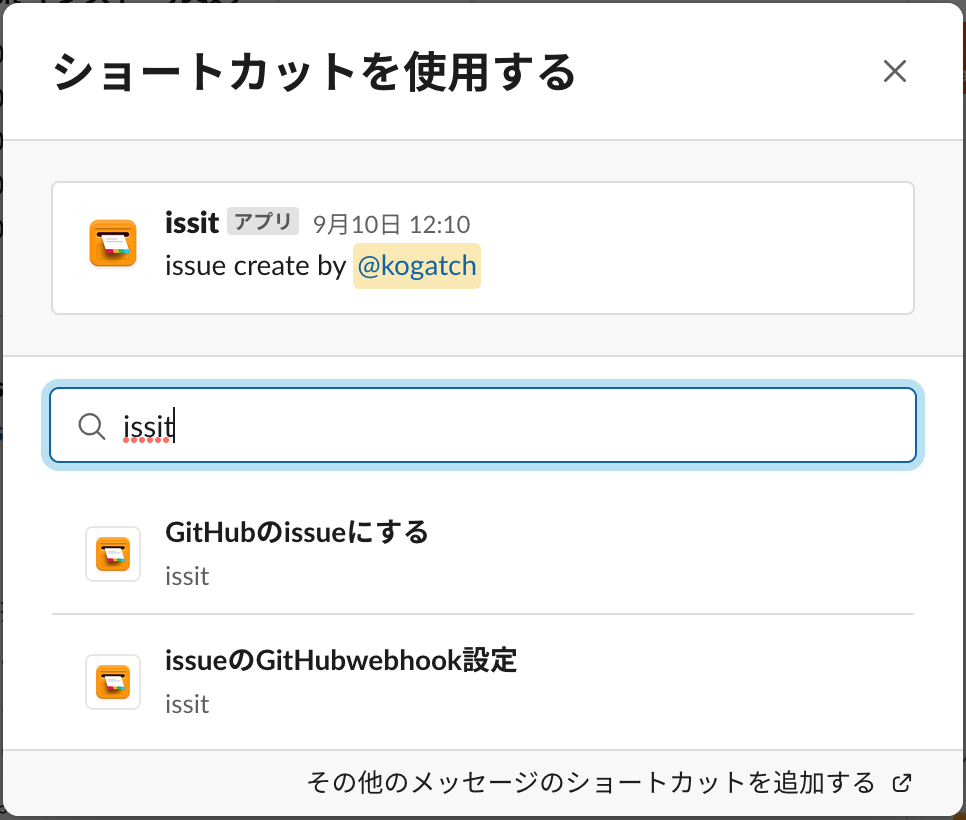Viewport: 966px width, 820px height.
Task: Click the issit subtitle under issueのGitHubwebhook設定
Action: pos(187,705)
